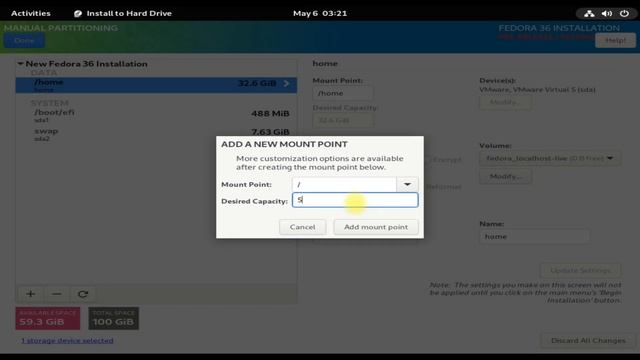Screen dimensions: 640x360
Task: Click the Total Space 100 GiB box
Action: coord(113,318)
